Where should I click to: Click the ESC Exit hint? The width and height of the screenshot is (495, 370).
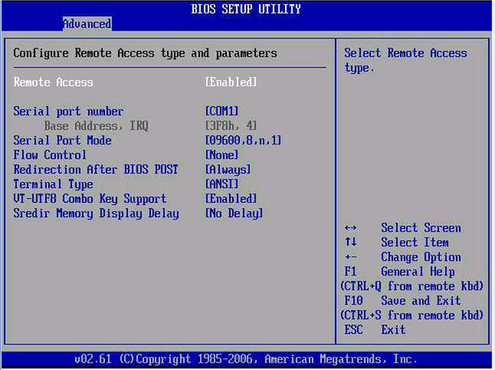[x=375, y=330]
